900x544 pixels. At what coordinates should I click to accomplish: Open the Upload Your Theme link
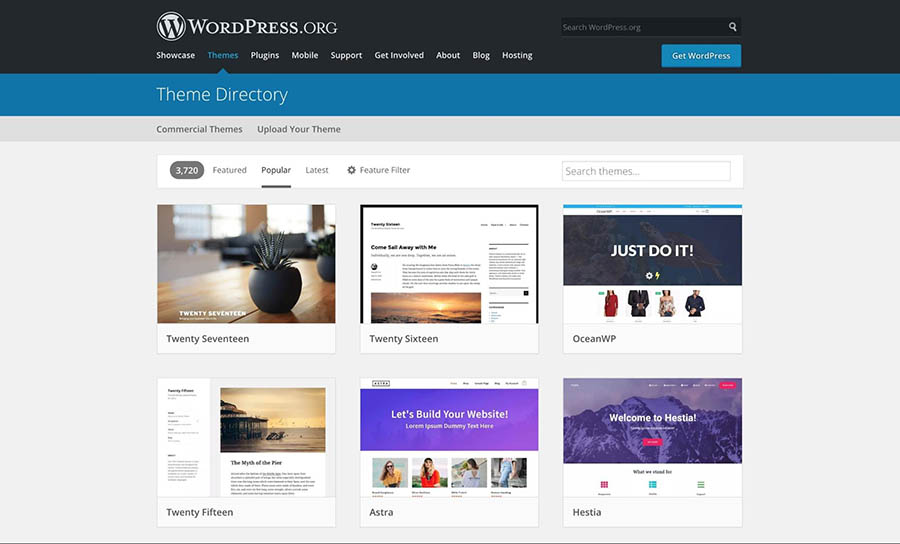point(298,129)
